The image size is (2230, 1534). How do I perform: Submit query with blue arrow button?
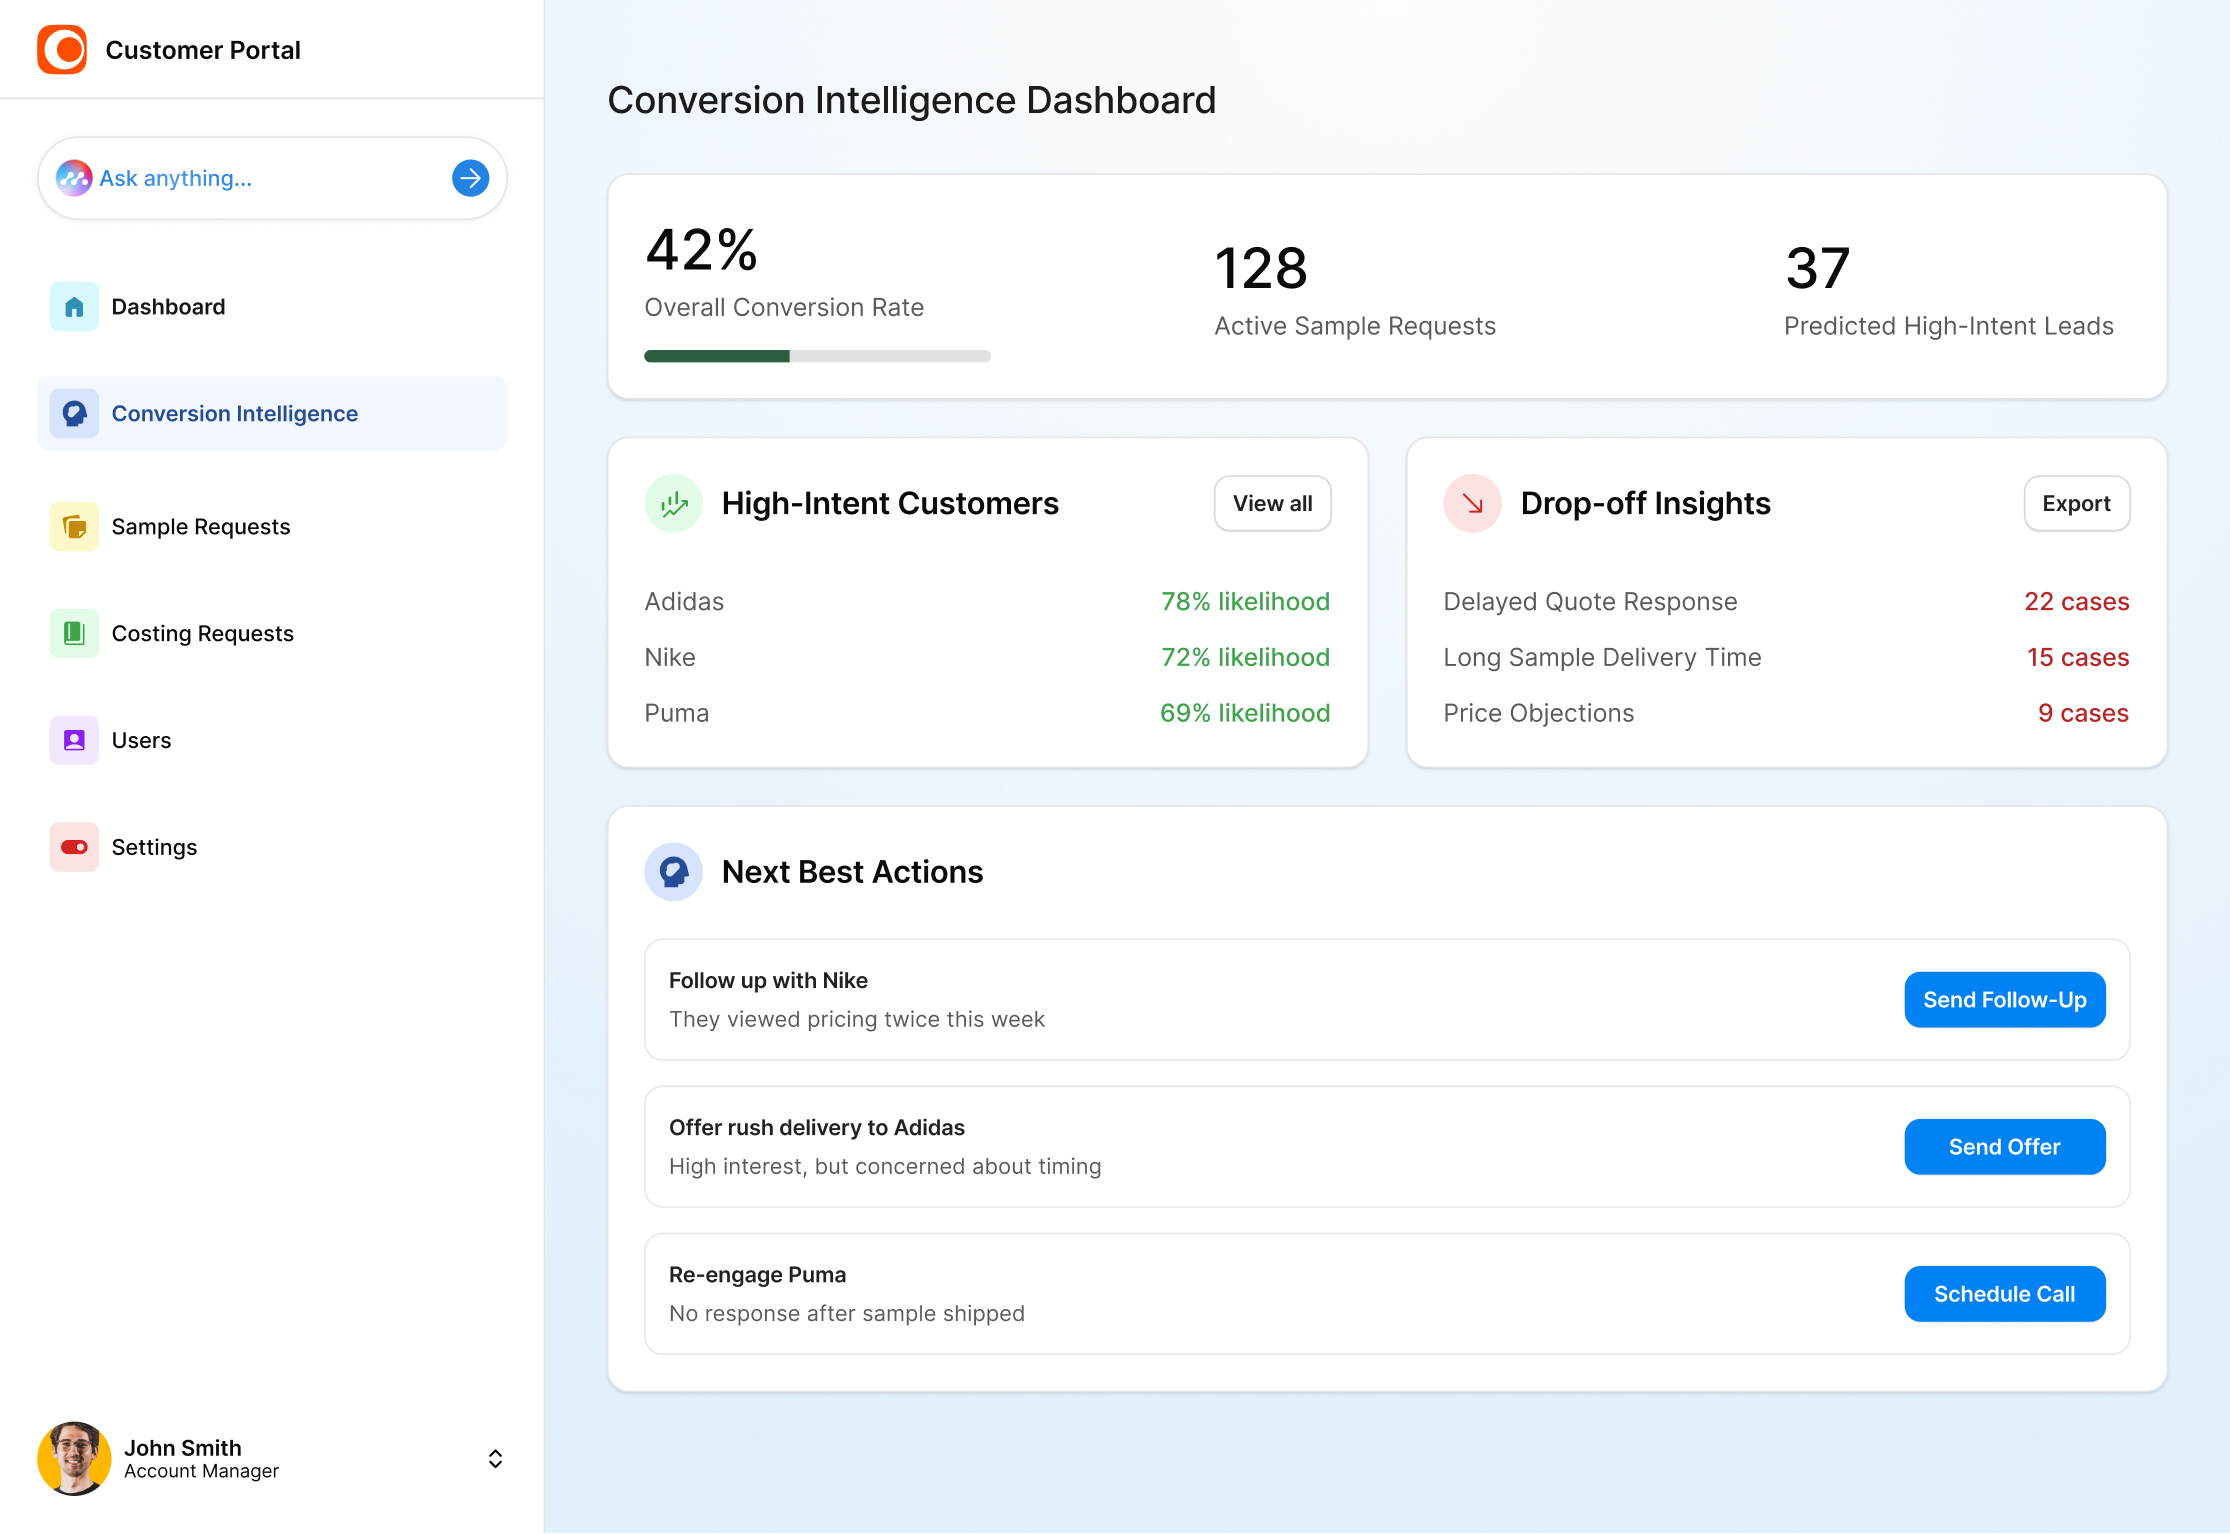470,178
